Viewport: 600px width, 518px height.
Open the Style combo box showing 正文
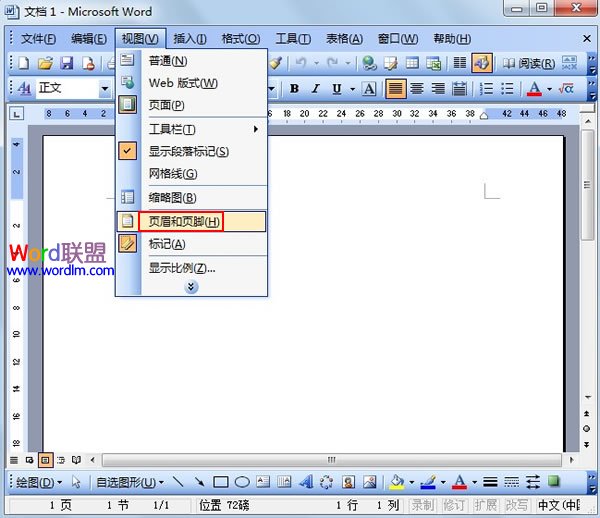[73, 89]
